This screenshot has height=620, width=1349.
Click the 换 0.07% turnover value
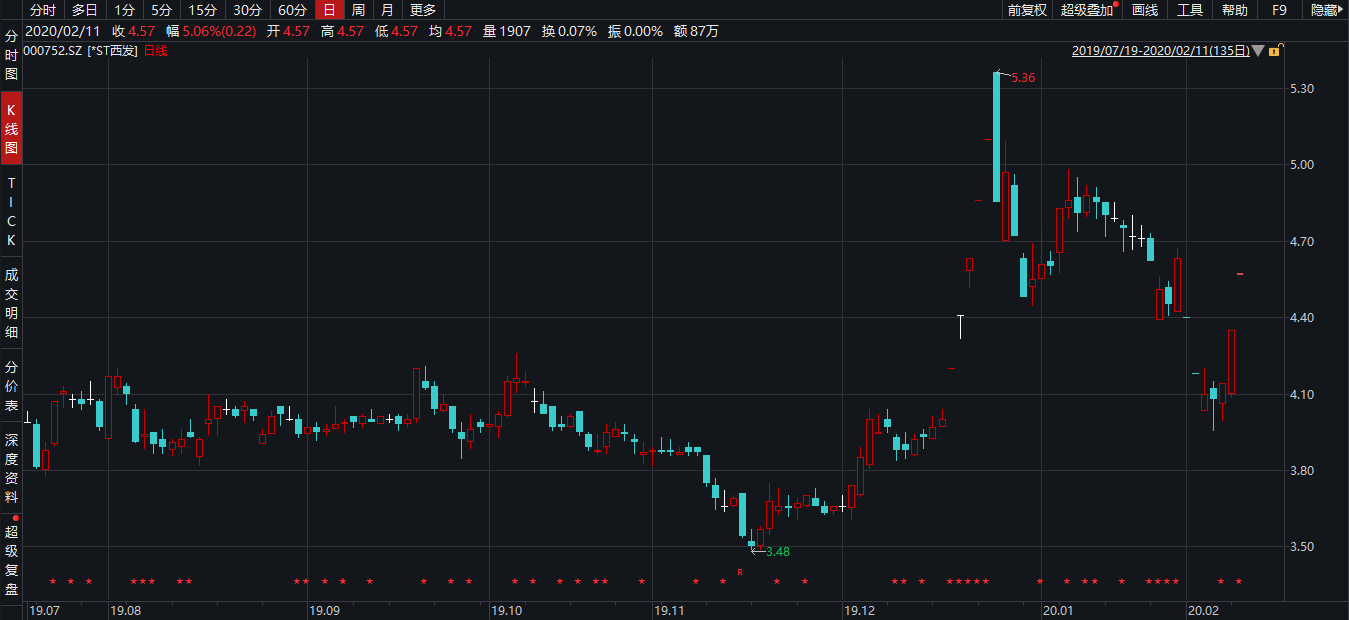tap(569, 31)
